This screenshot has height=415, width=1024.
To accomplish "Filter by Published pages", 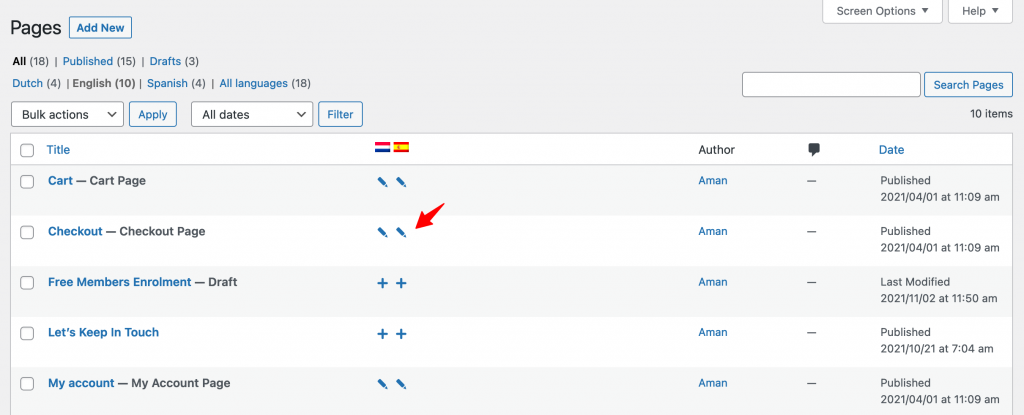I will 88,61.
